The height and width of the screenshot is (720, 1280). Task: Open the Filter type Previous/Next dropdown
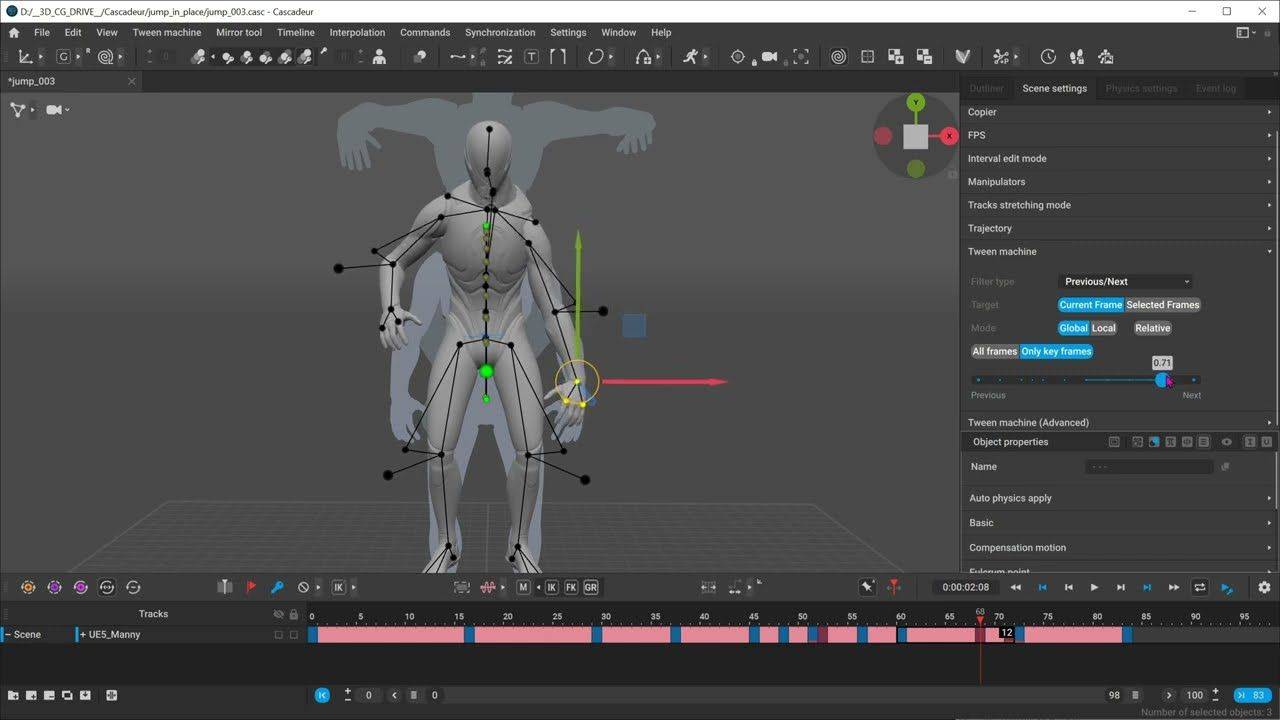pos(1125,282)
